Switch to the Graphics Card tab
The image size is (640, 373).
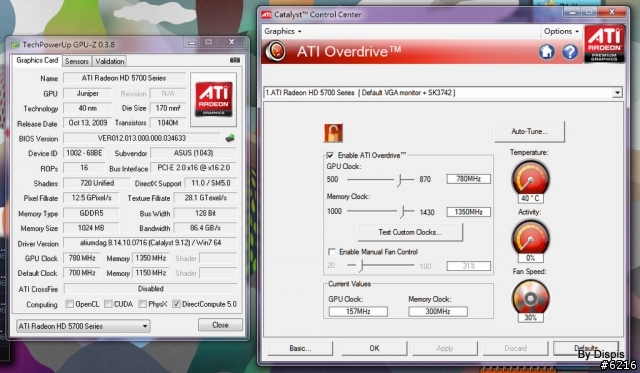pos(37,60)
